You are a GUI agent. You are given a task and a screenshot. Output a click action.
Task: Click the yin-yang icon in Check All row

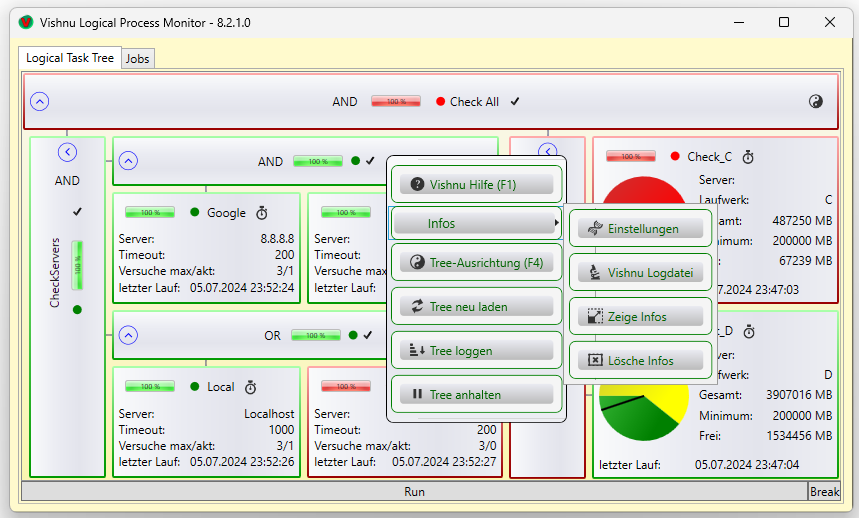click(815, 101)
